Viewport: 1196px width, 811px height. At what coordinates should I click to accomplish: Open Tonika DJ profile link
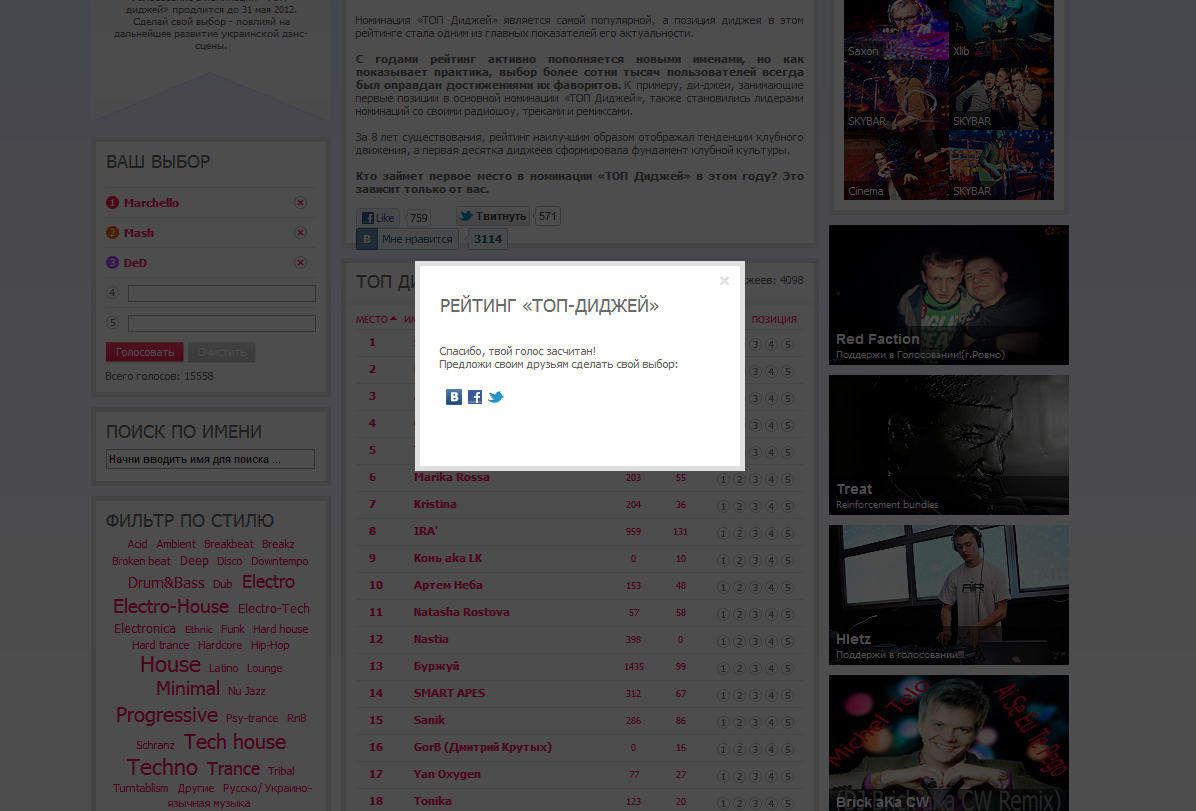point(432,801)
